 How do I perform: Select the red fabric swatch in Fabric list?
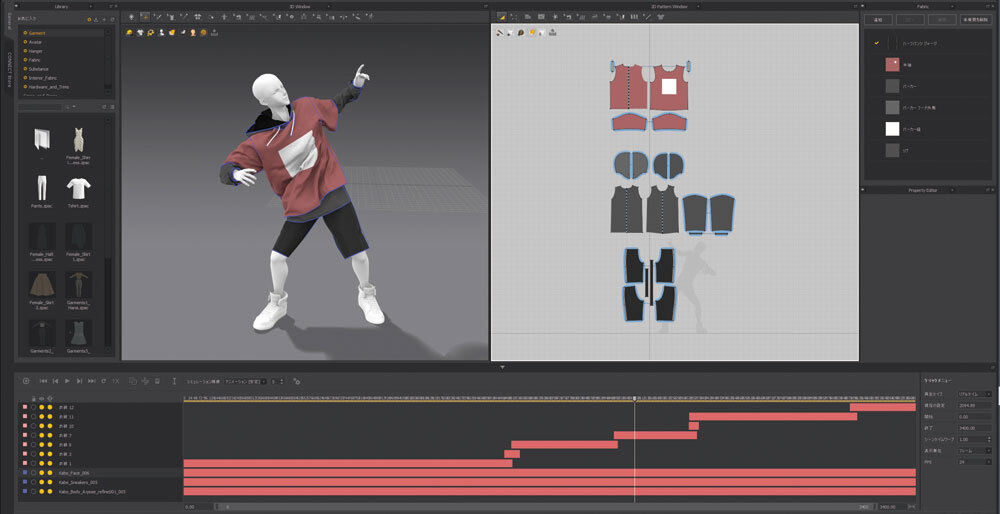click(x=892, y=64)
